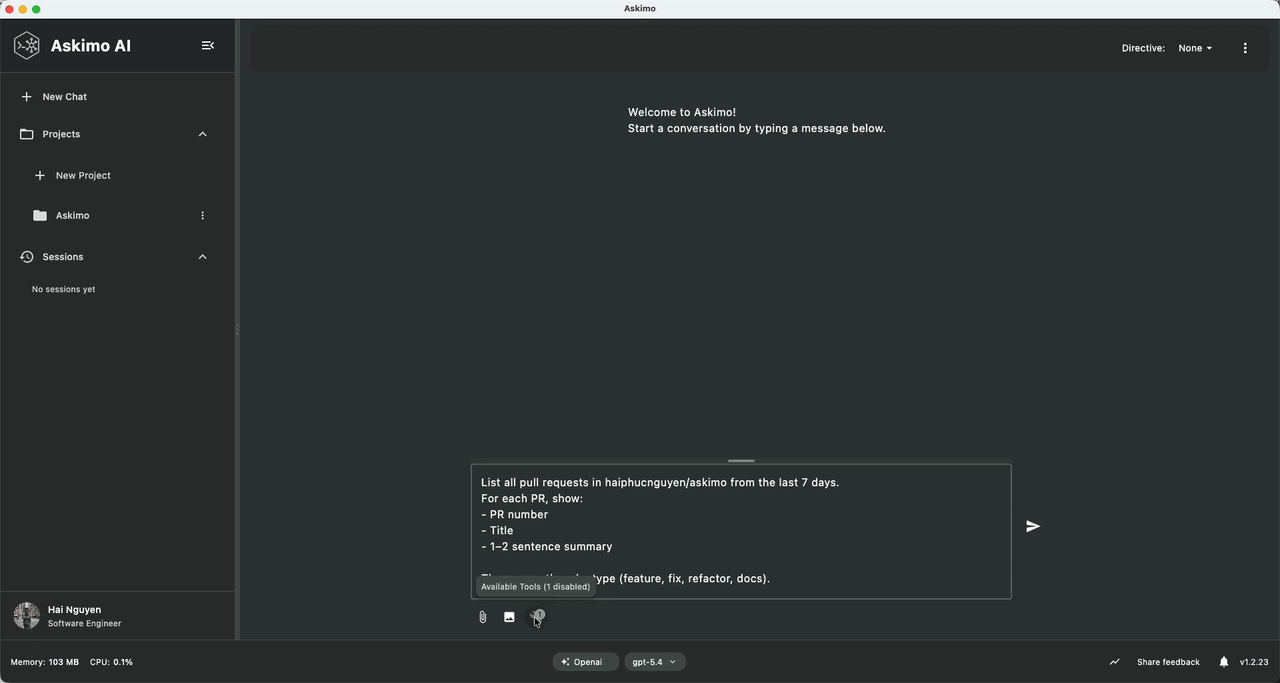Open the Askimo project options menu

pos(202,215)
